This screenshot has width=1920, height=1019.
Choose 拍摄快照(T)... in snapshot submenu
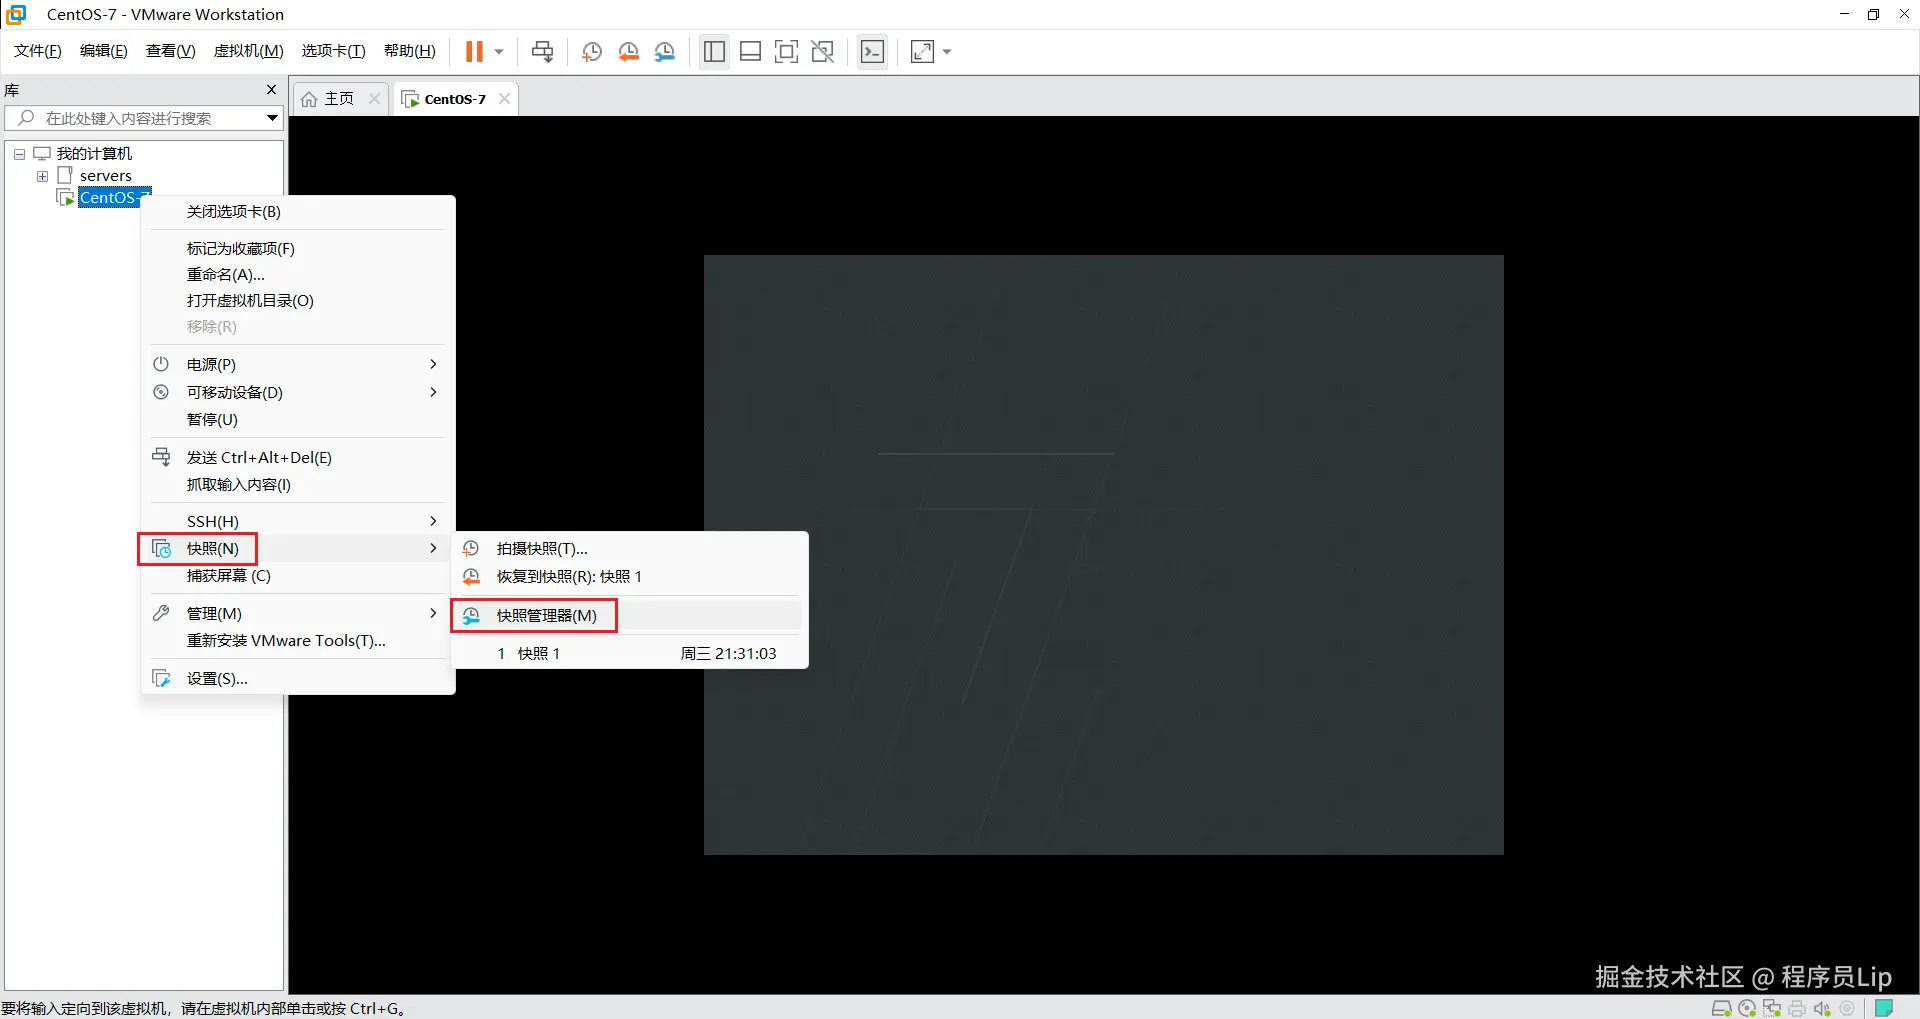(x=630, y=548)
